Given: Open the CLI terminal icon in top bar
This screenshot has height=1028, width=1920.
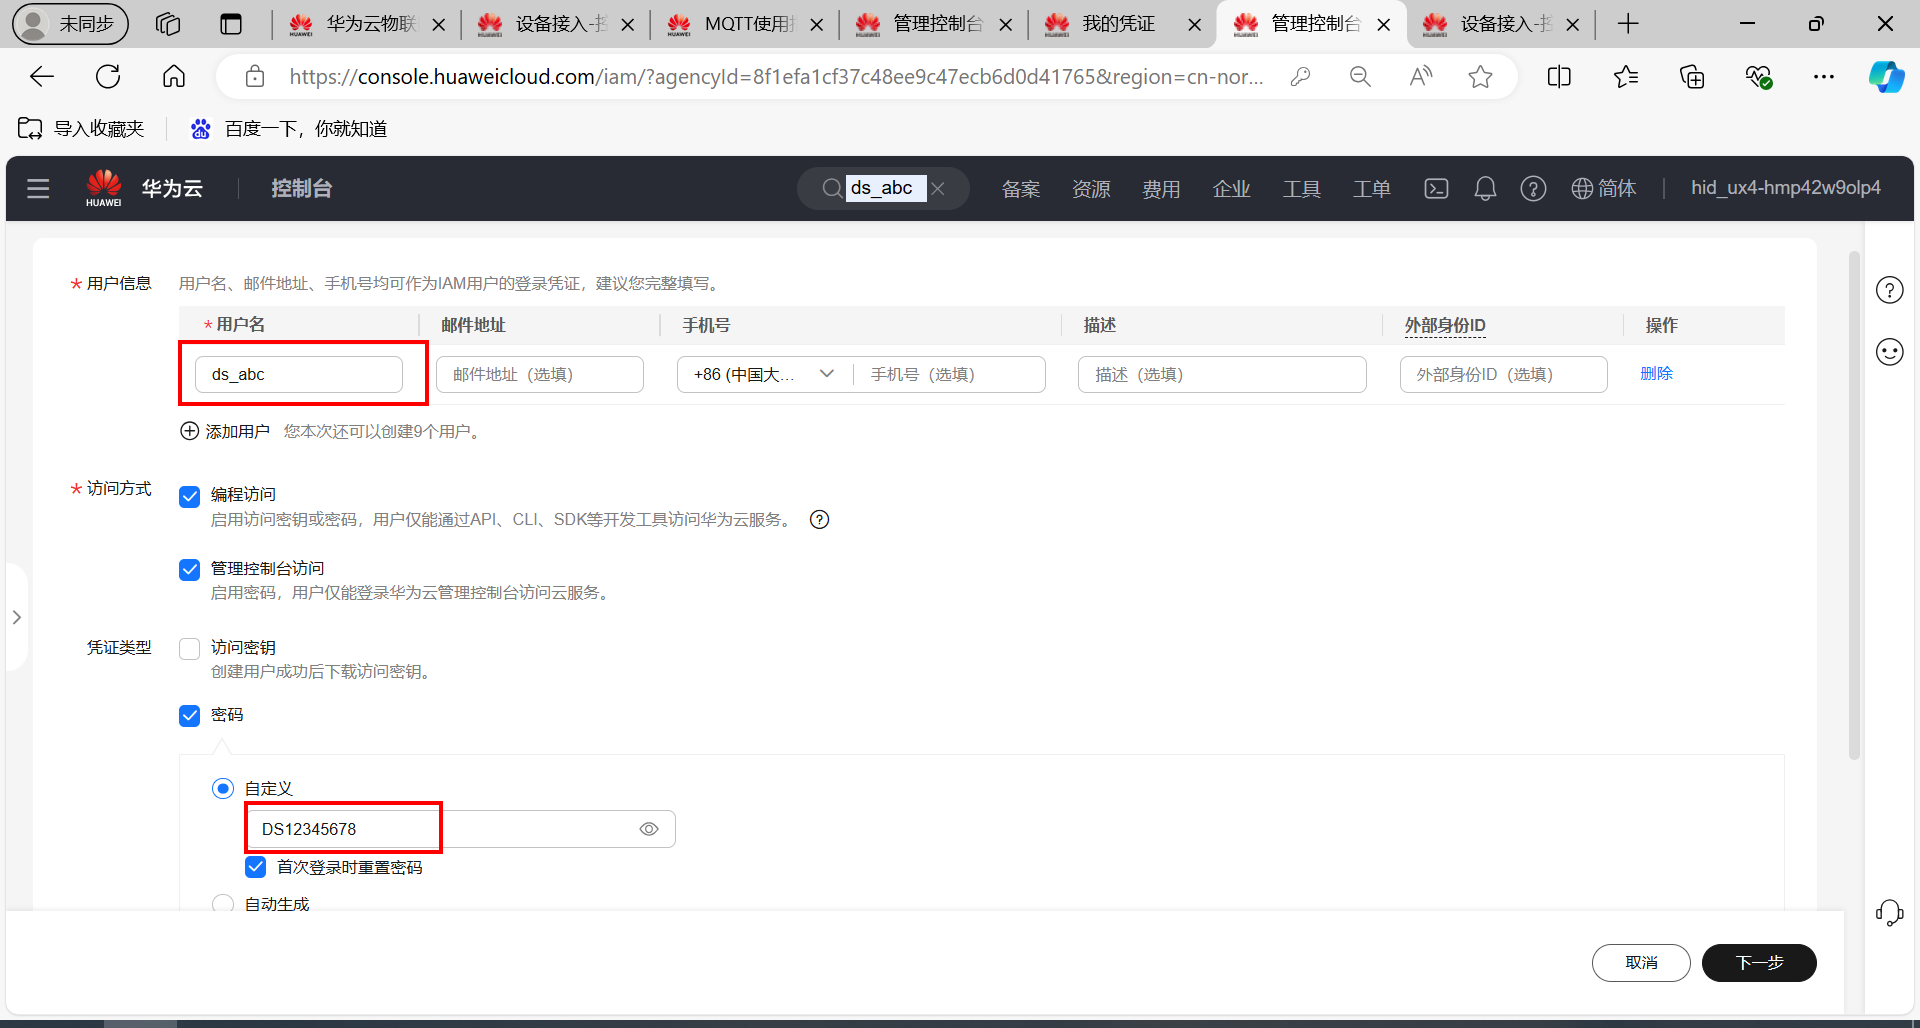Looking at the screenshot, I should tap(1436, 188).
